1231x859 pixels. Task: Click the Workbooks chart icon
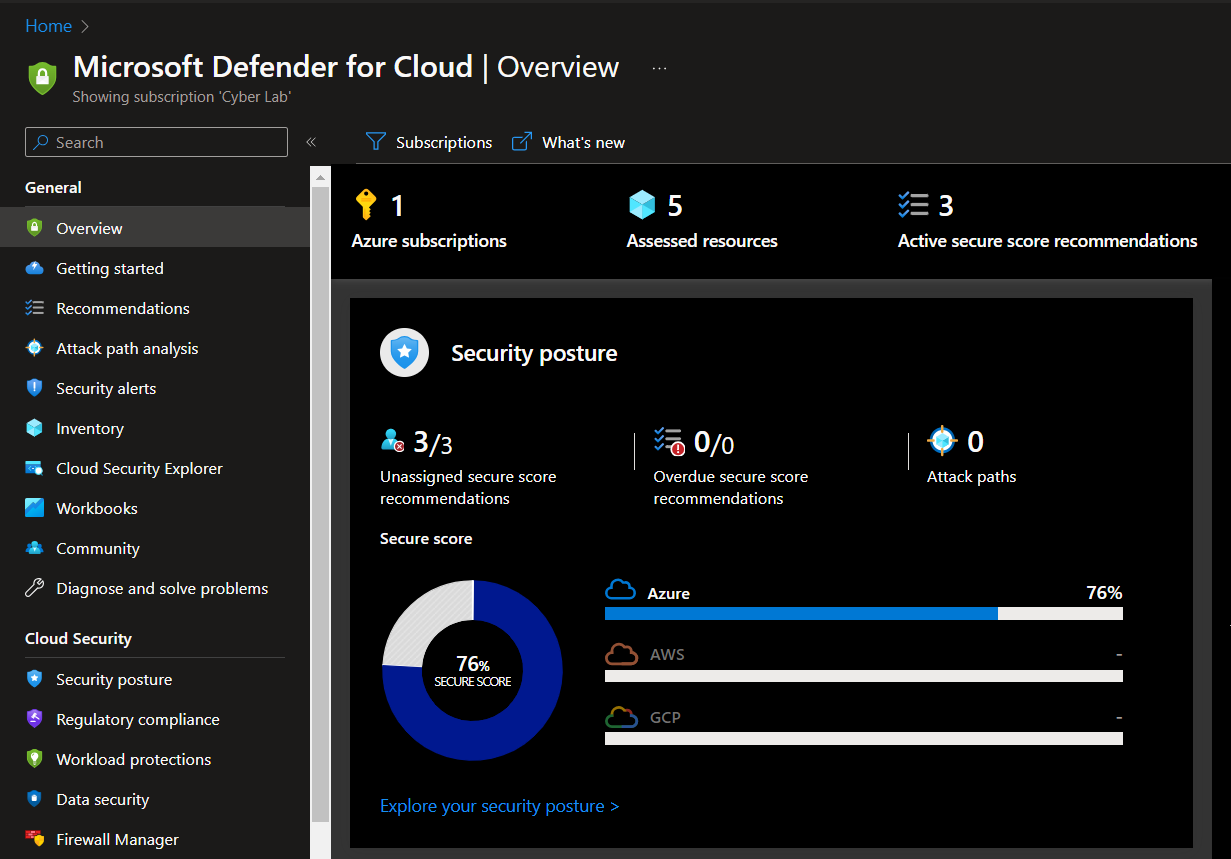[35, 508]
